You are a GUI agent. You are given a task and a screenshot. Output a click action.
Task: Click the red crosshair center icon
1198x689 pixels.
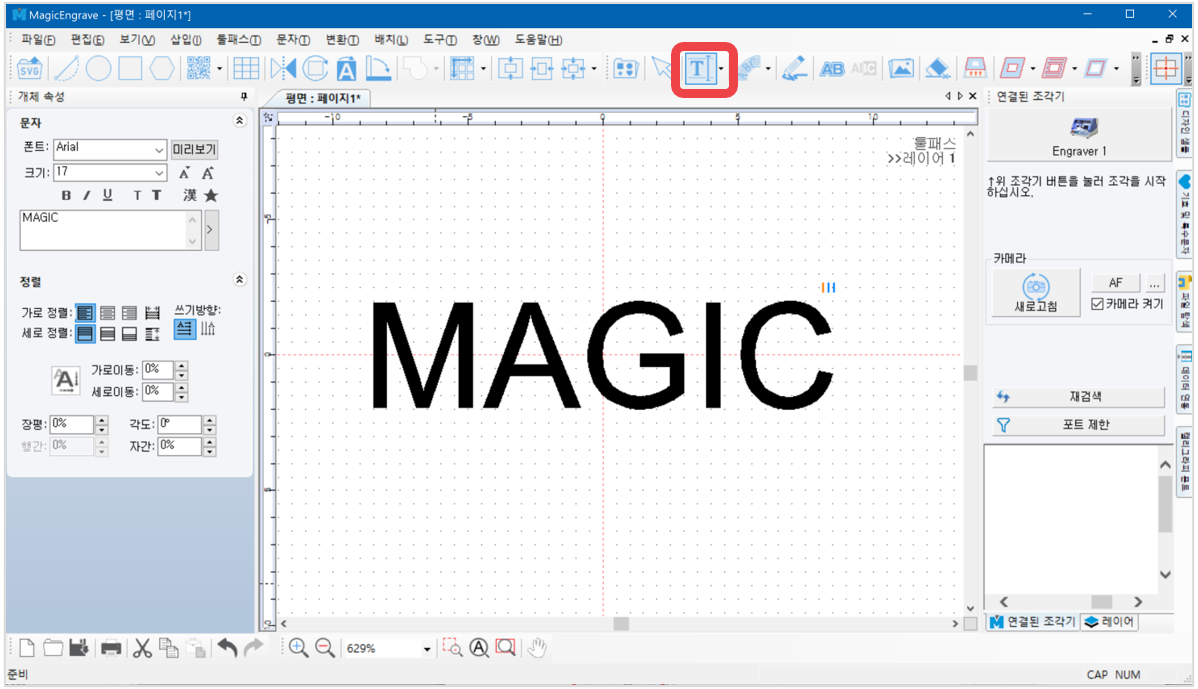tap(1166, 69)
